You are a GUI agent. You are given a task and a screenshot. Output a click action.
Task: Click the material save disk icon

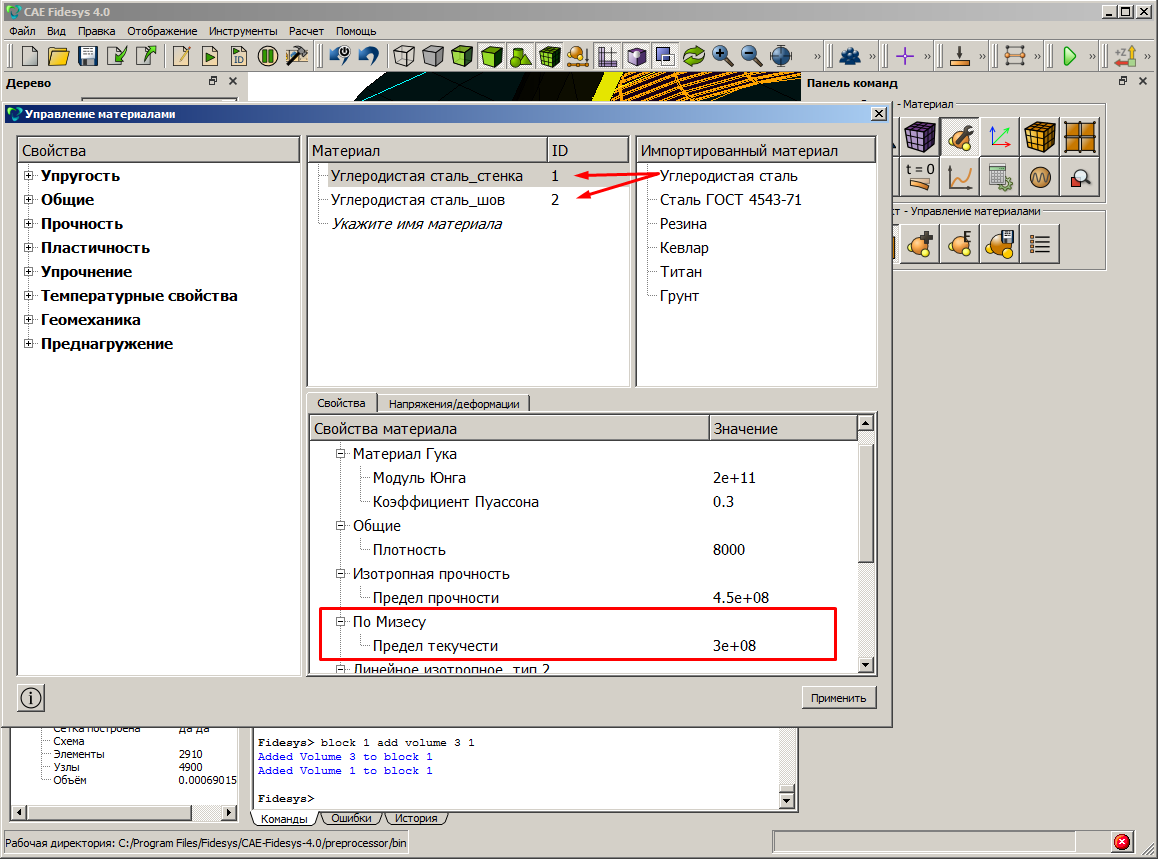[1000, 244]
